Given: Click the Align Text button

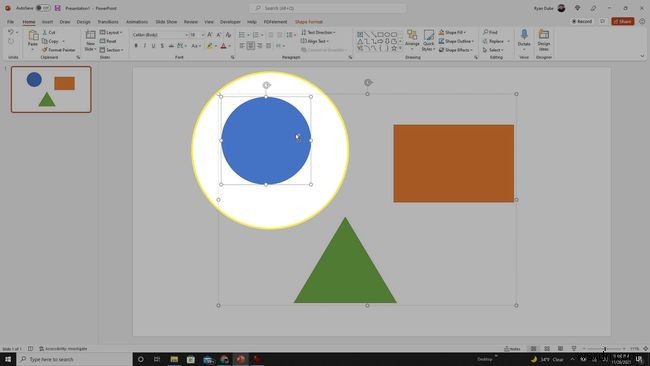Looking at the screenshot, I should [x=315, y=41].
